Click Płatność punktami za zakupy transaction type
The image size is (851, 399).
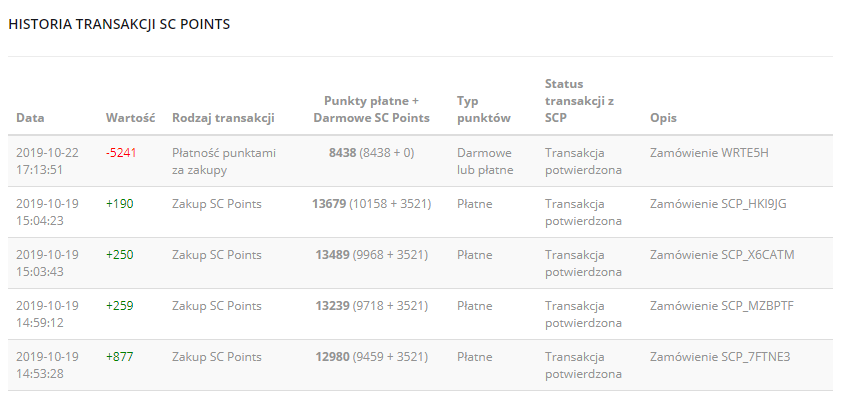(x=224, y=161)
